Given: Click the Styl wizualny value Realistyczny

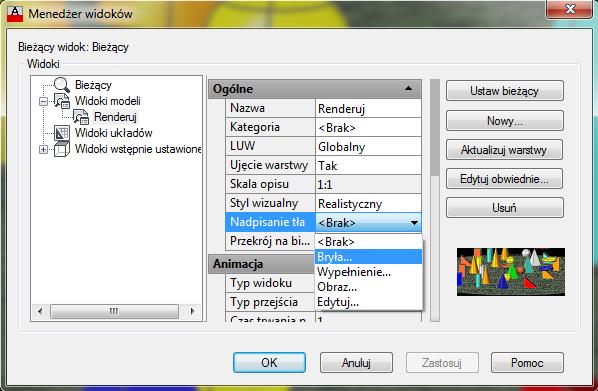Looking at the screenshot, I should (368, 204).
